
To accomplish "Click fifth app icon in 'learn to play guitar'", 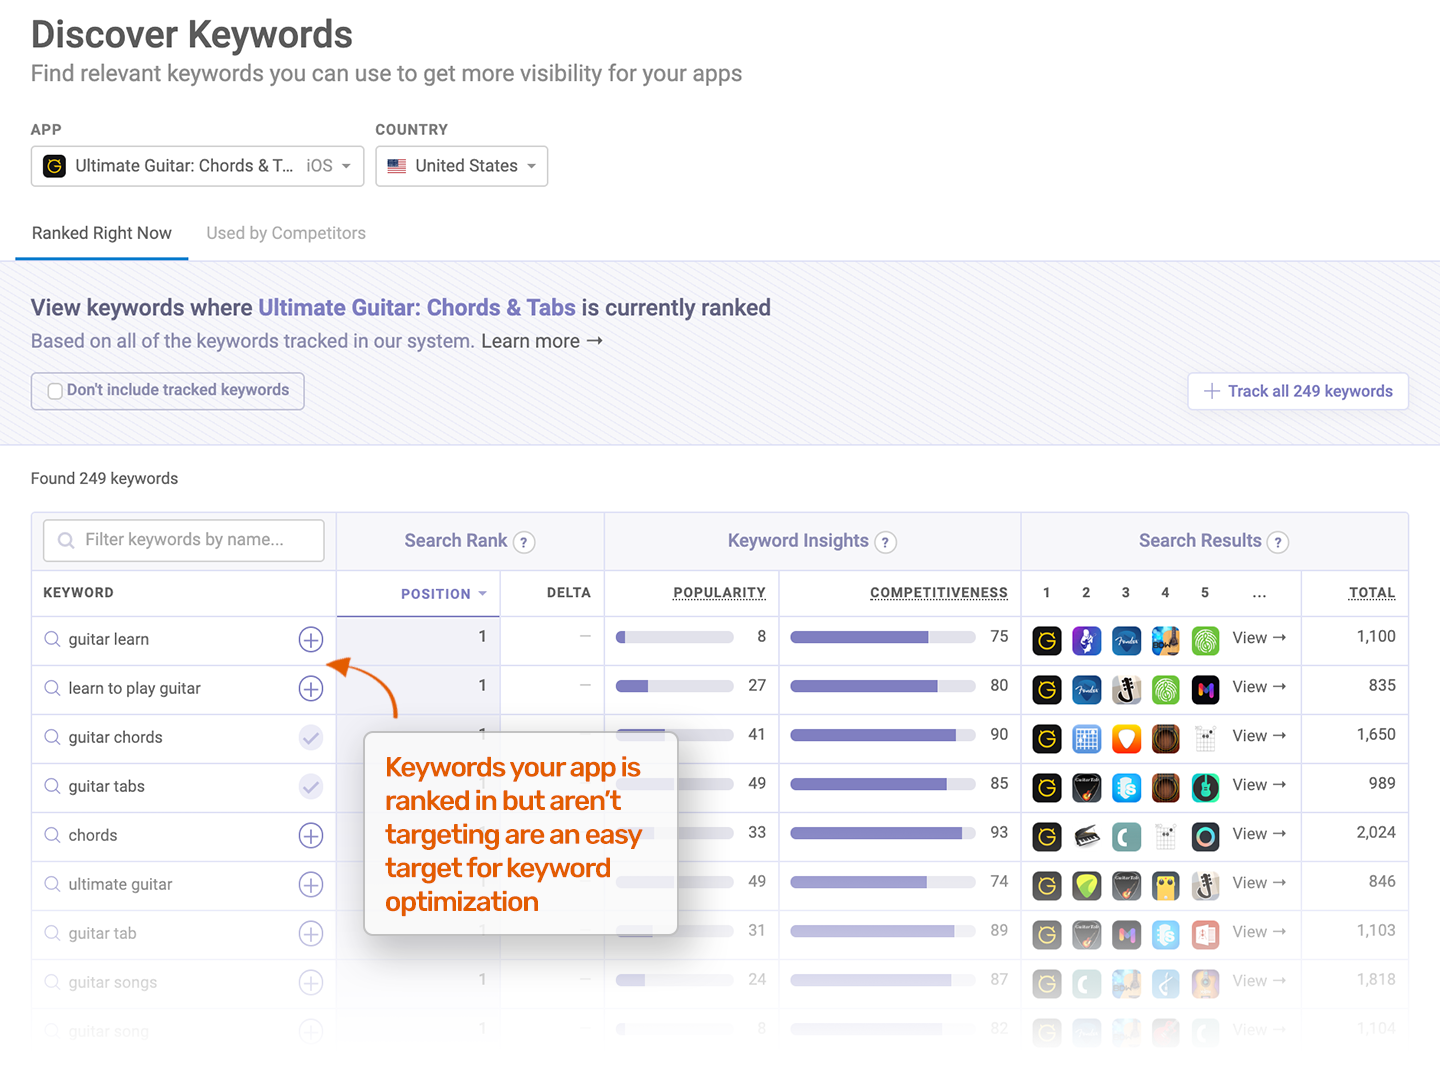I will coord(1206,689).
